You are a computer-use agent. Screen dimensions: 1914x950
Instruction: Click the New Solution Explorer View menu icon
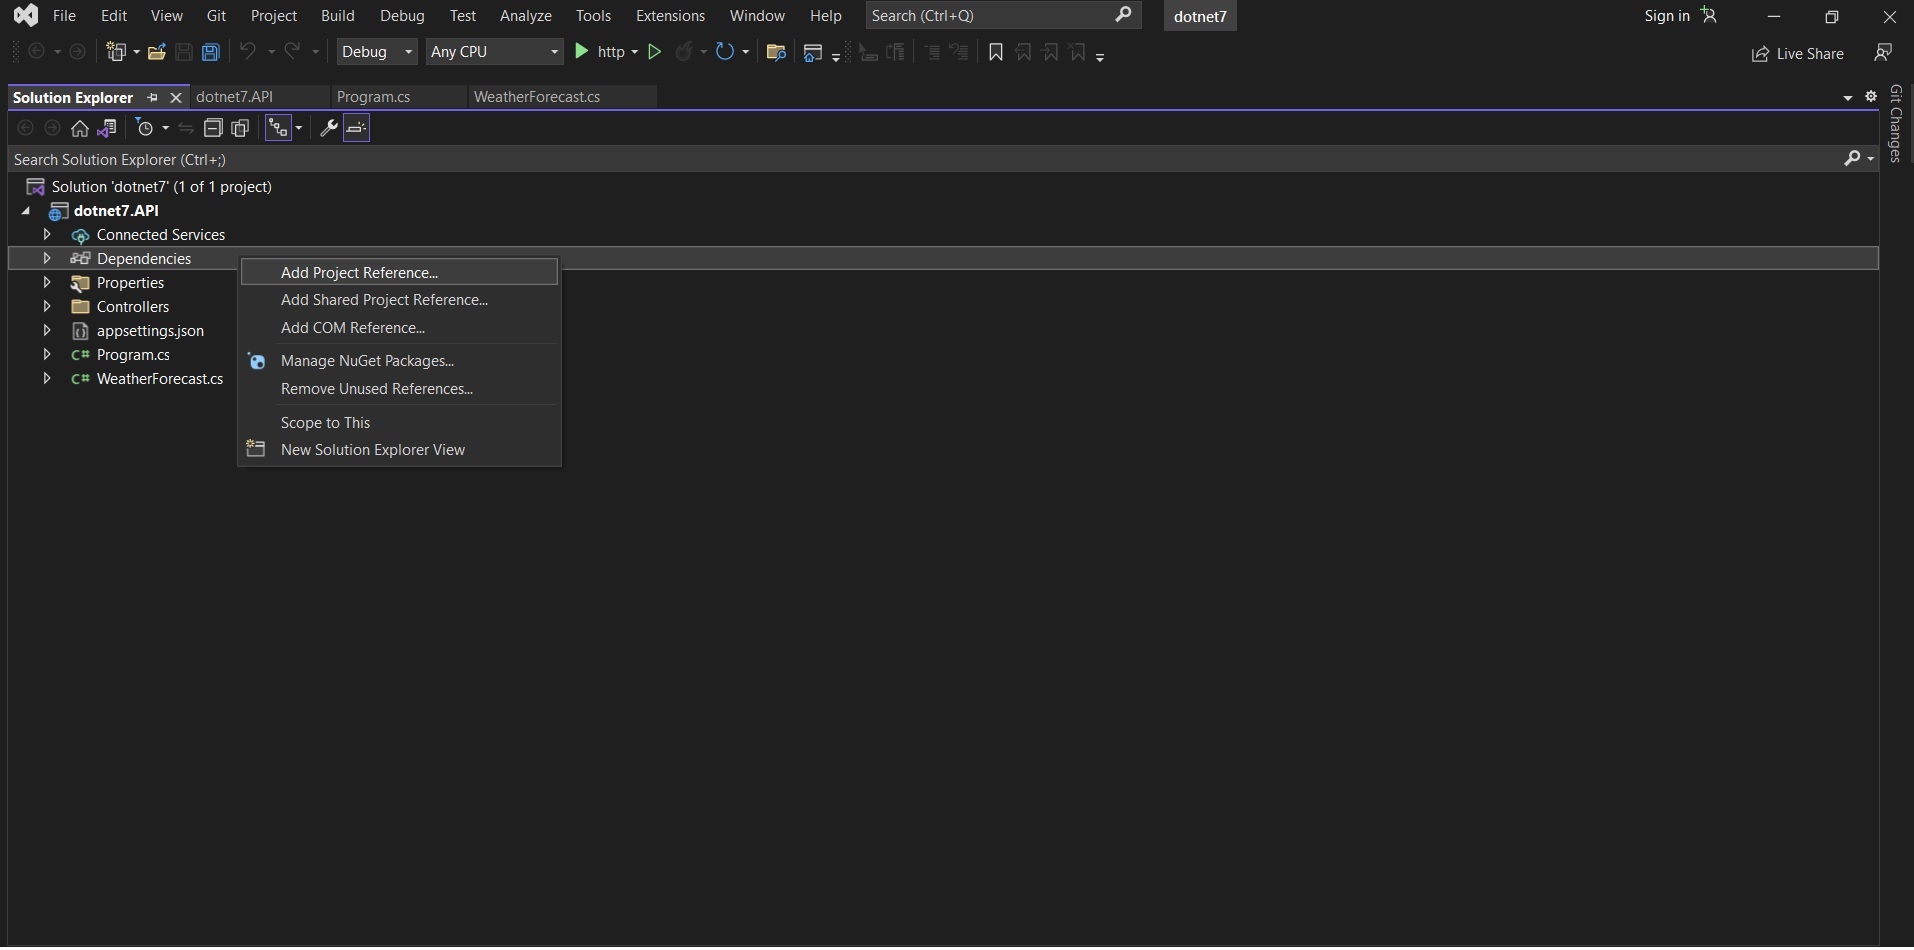pos(256,450)
